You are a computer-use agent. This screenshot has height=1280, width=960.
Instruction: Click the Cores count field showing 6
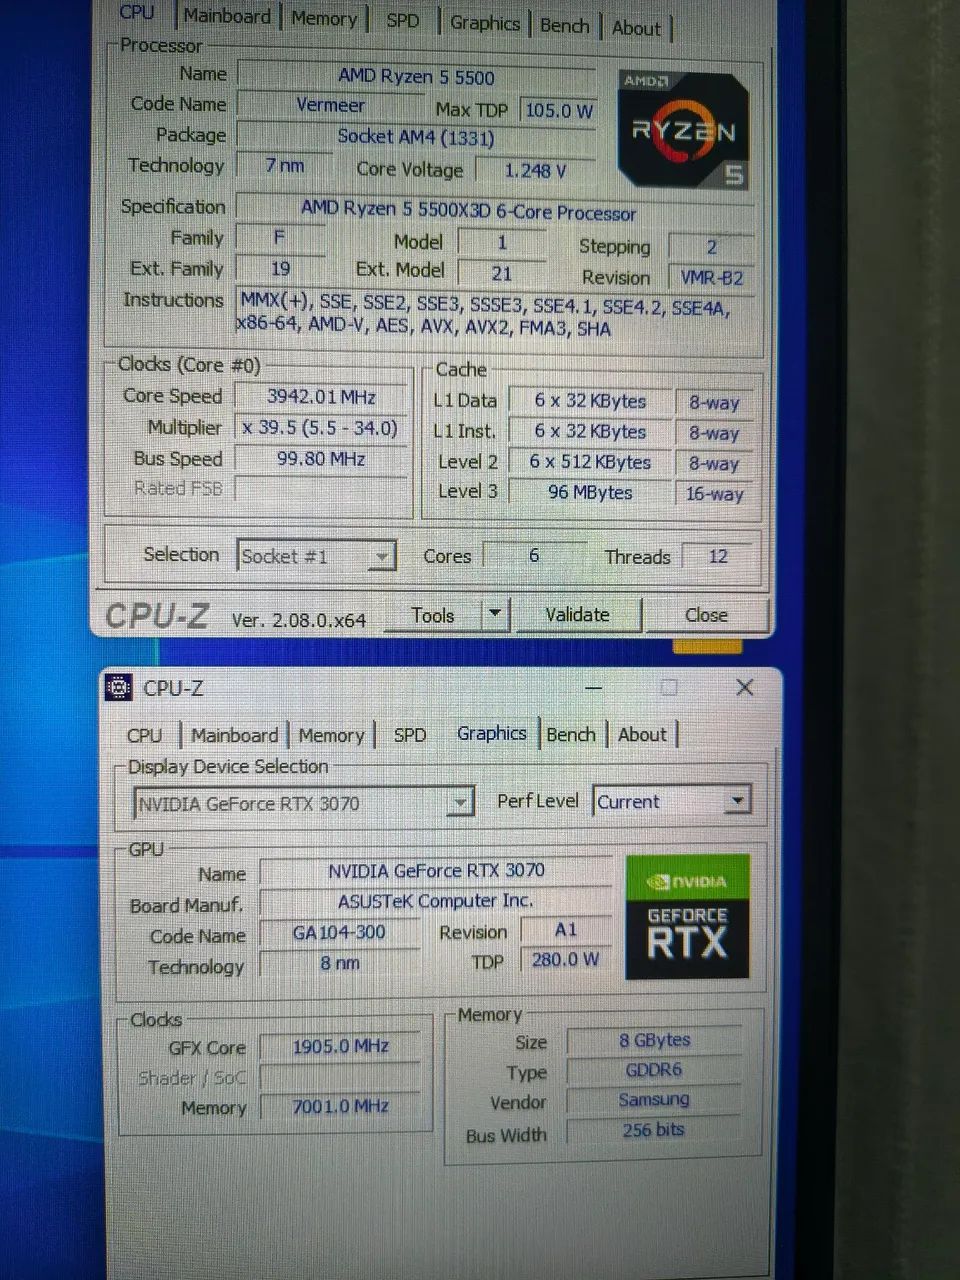click(x=533, y=555)
